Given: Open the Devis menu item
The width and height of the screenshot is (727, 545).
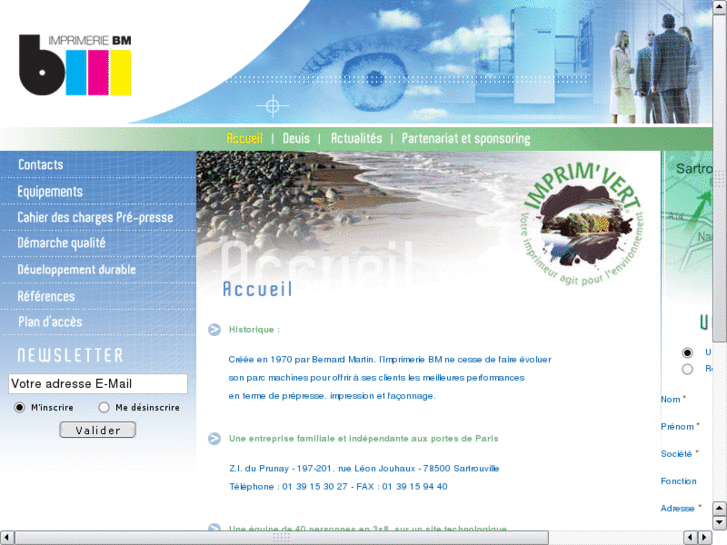Looking at the screenshot, I should (296, 138).
